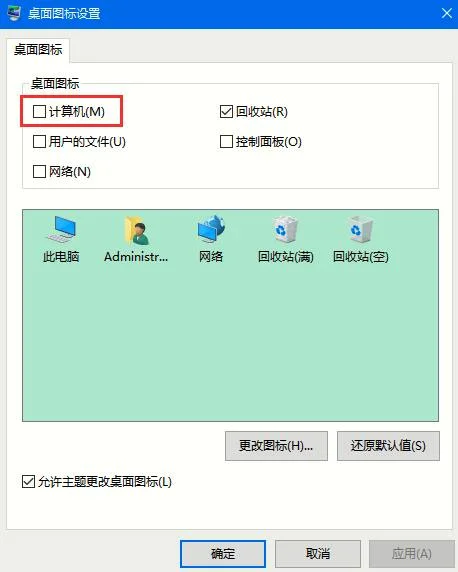This screenshot has height=572, width=458.
Task: Close the 桌面图标设置 dialog window
Action: point(446,13)
